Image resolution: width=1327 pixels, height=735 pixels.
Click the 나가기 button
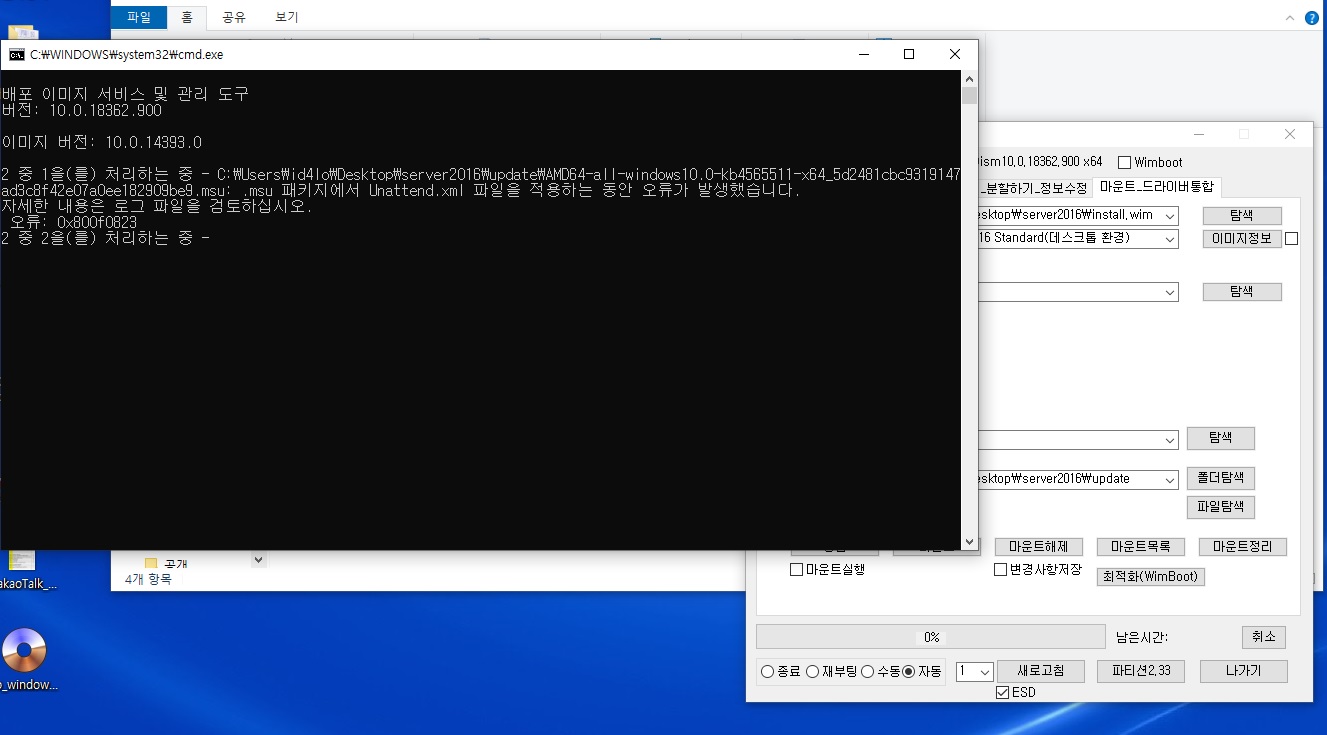coord(1244,671)
